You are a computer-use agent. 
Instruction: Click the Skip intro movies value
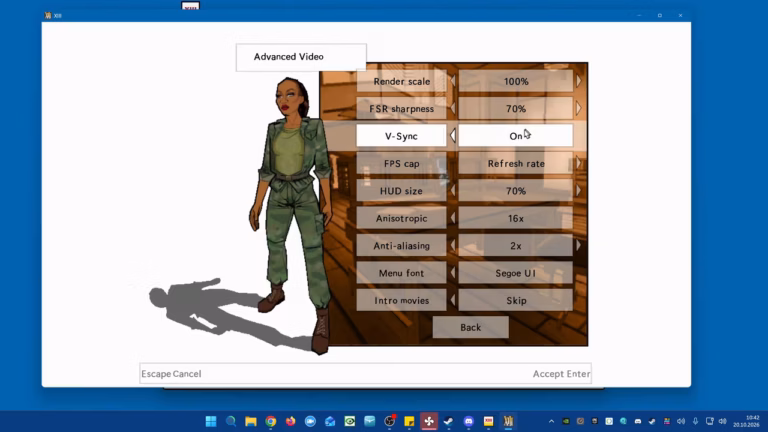516,300
